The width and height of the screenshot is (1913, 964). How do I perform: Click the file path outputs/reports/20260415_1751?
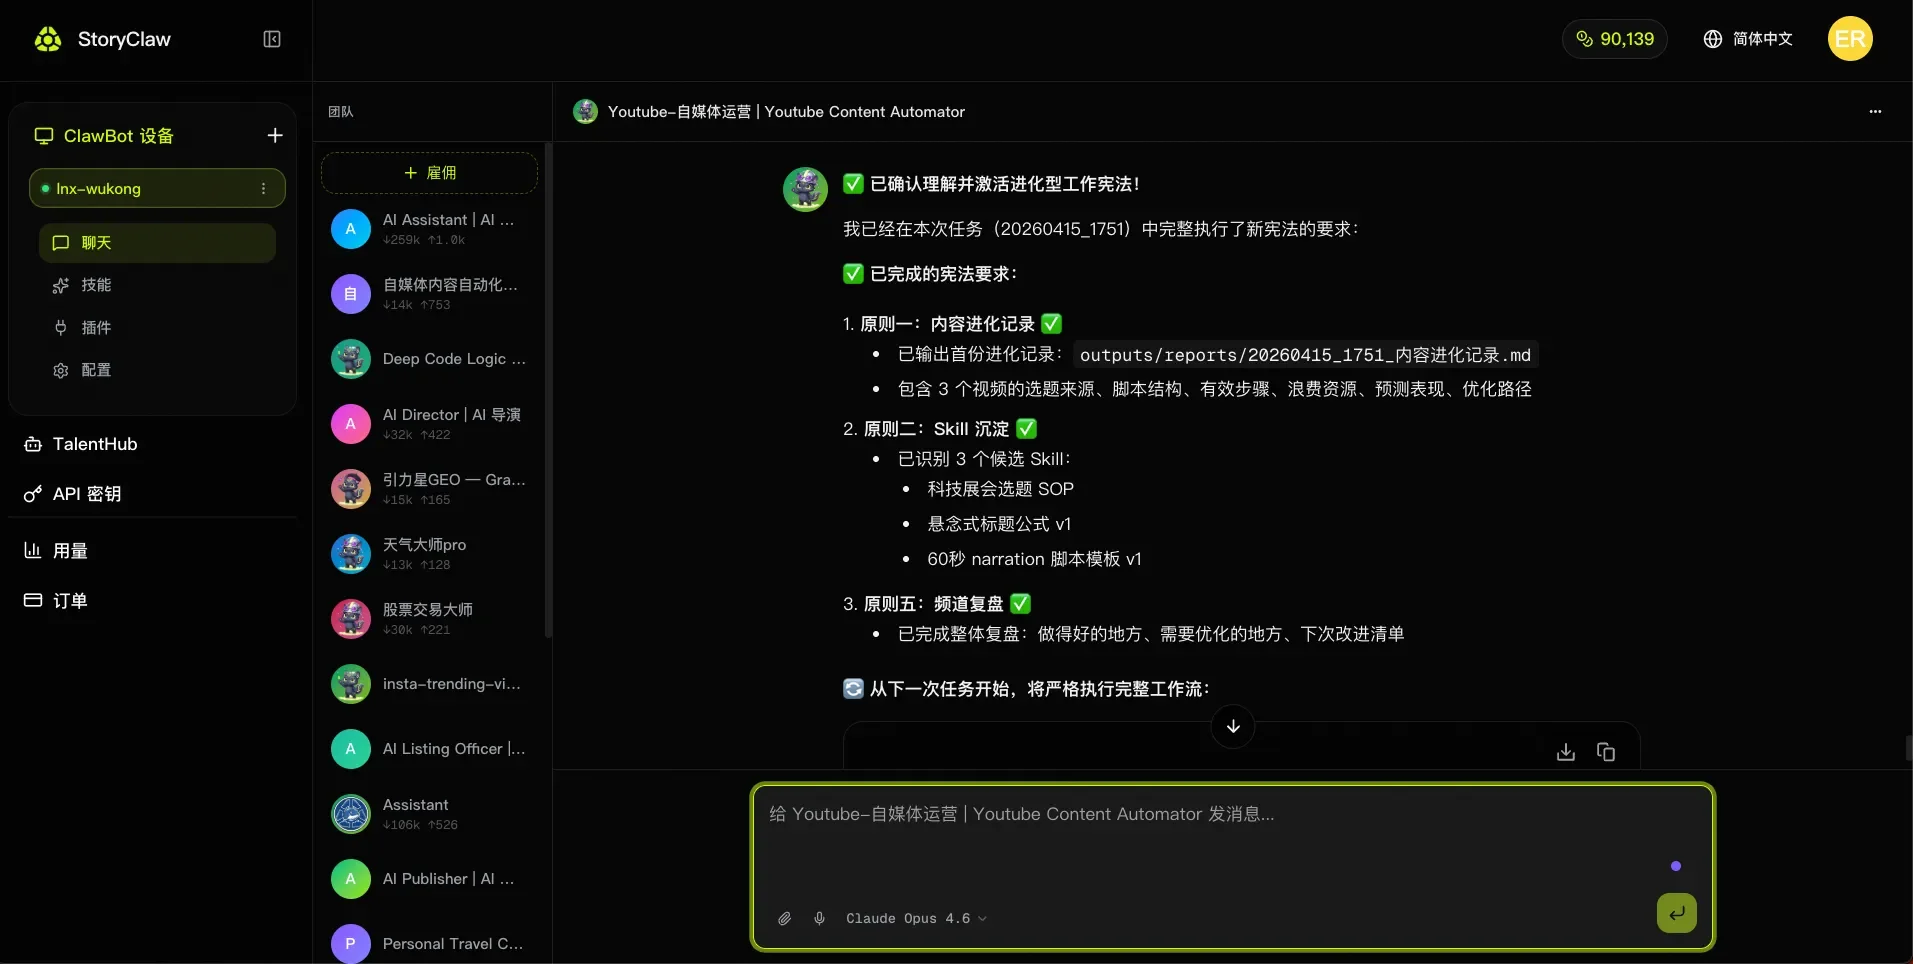(x=1305, y=355)
